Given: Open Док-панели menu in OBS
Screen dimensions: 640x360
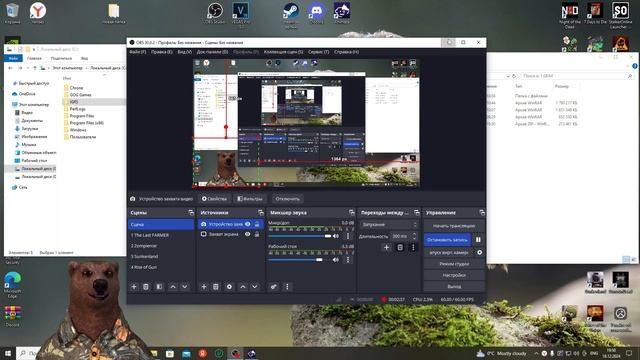Looking at the screenshot, I should (x=212, y=52).
